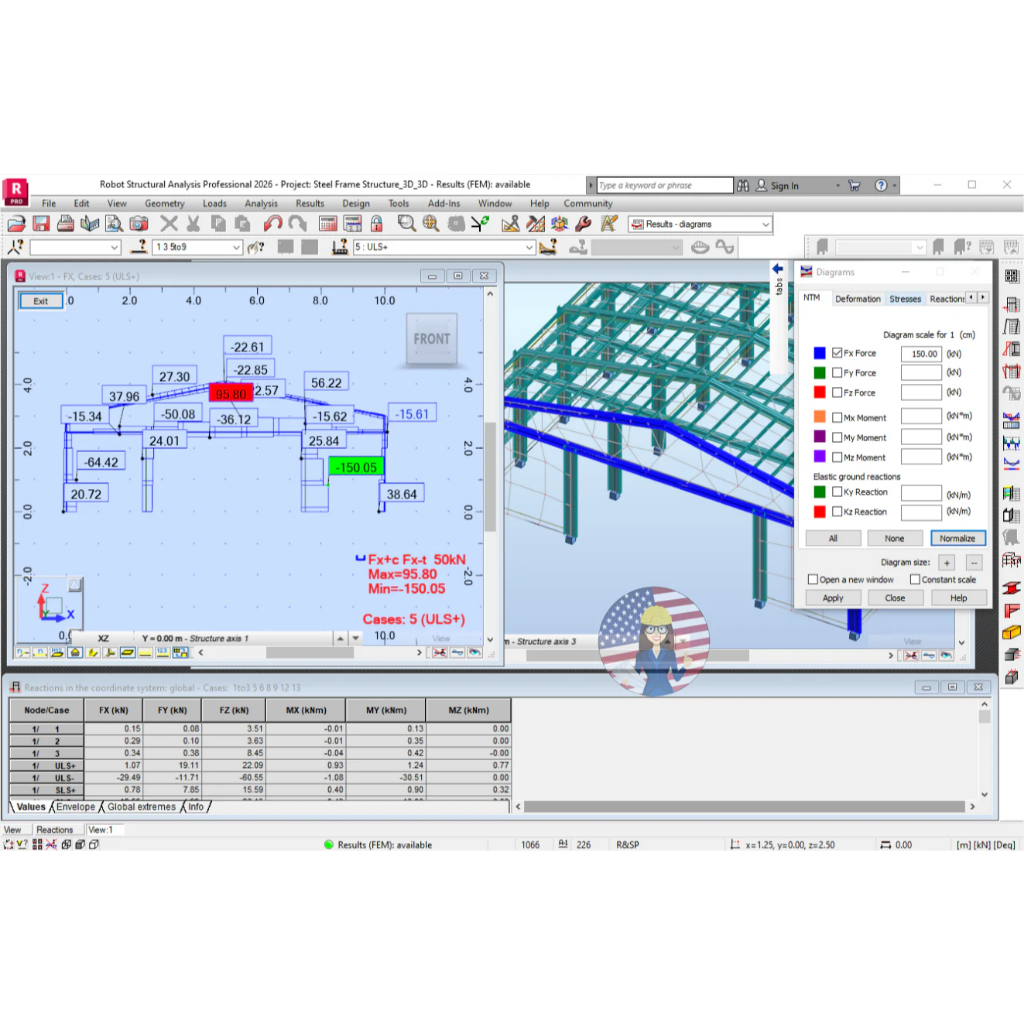The width and height of the screenshot is (1024, 1024).
Task: Click the Exit button in View:1
Action: tap(40, 301)
